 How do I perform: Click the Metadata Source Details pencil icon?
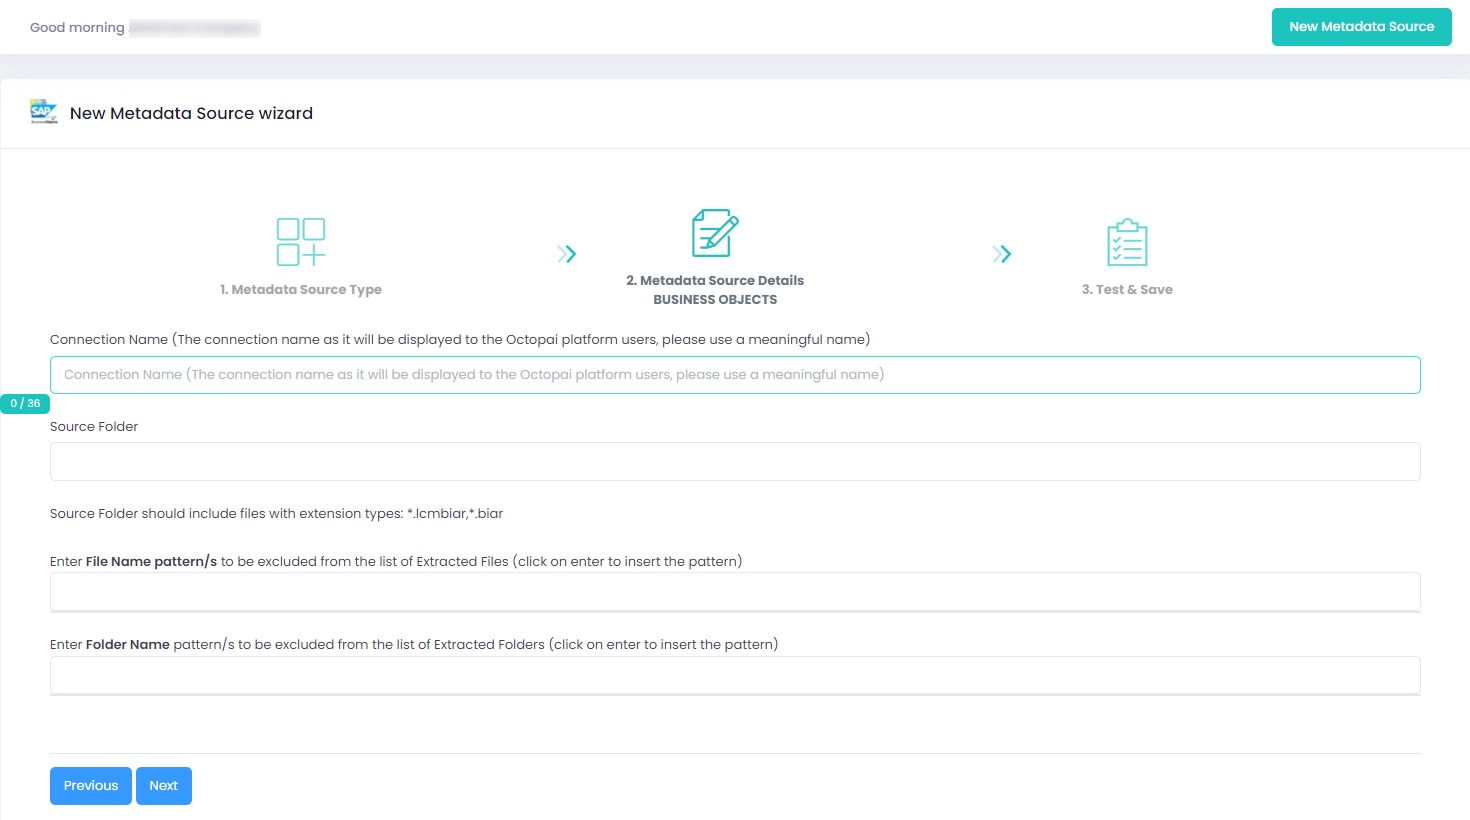(x=715, y=232)
